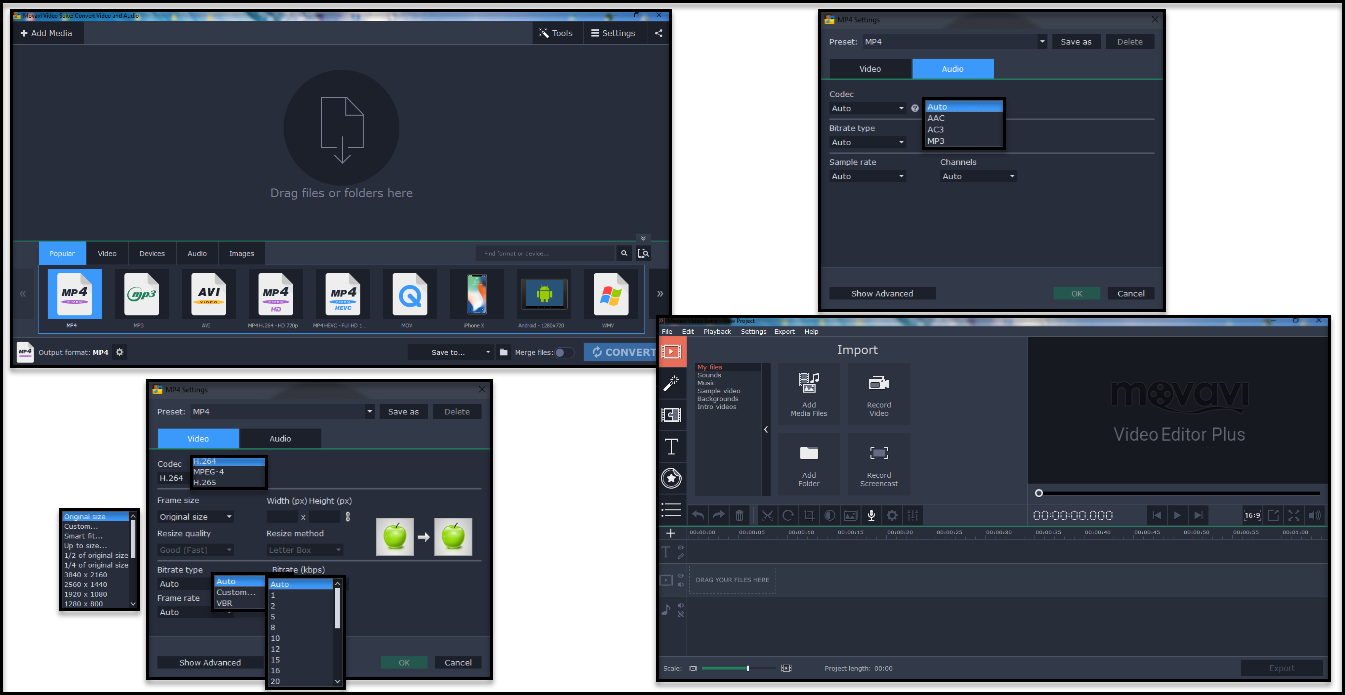Open the Transitions tab in Video Editor sidebar
The image size is (1345, 695).
coord(671,414)
